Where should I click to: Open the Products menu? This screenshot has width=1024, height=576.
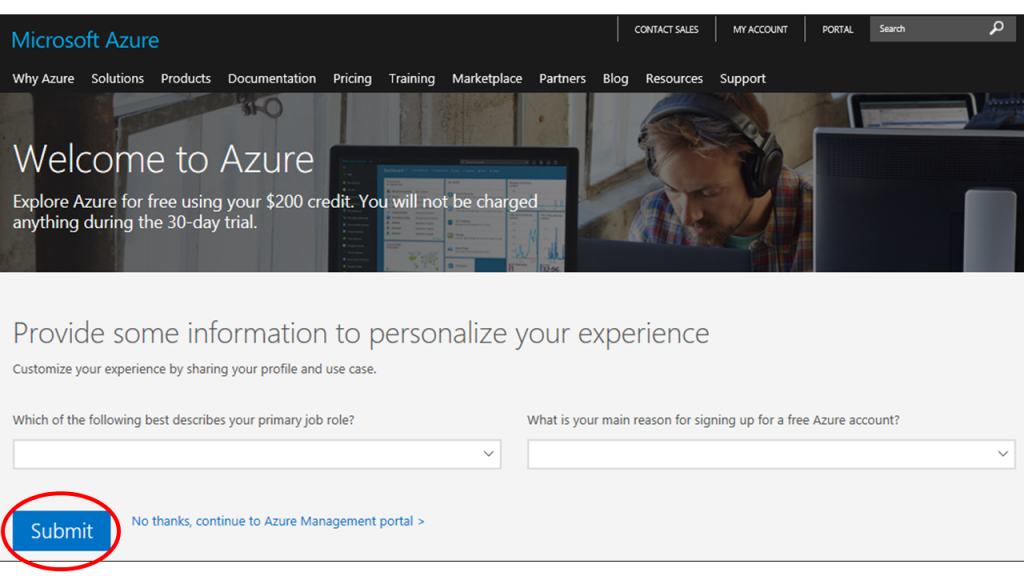[x=185, y=78]
